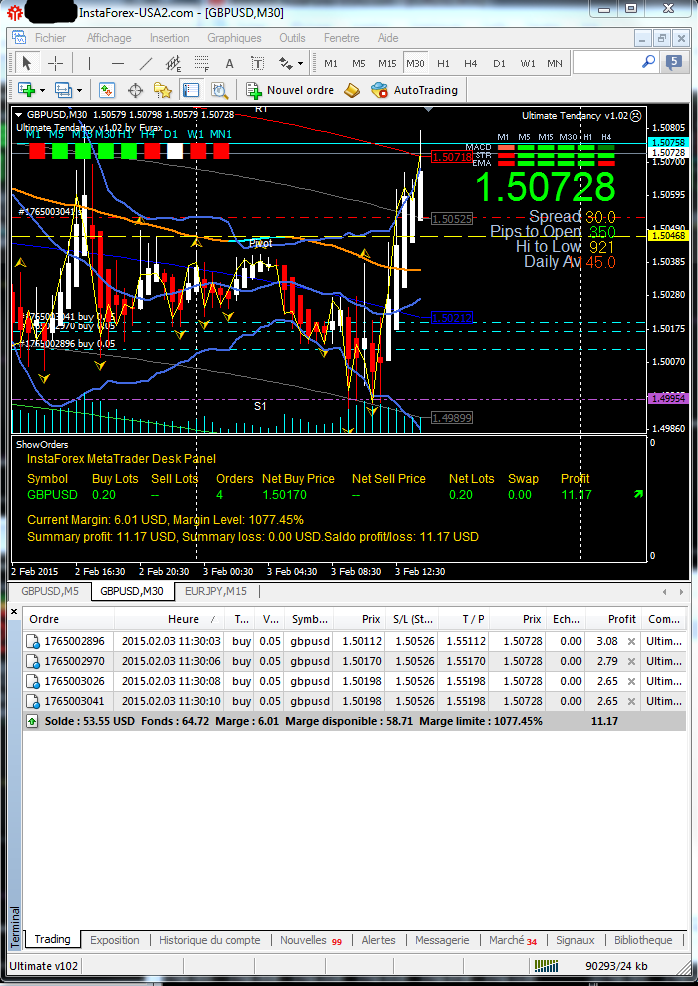Screen dimensions: 698x986
Task: Switch to M5 timeframe
Action: point(358,64)
